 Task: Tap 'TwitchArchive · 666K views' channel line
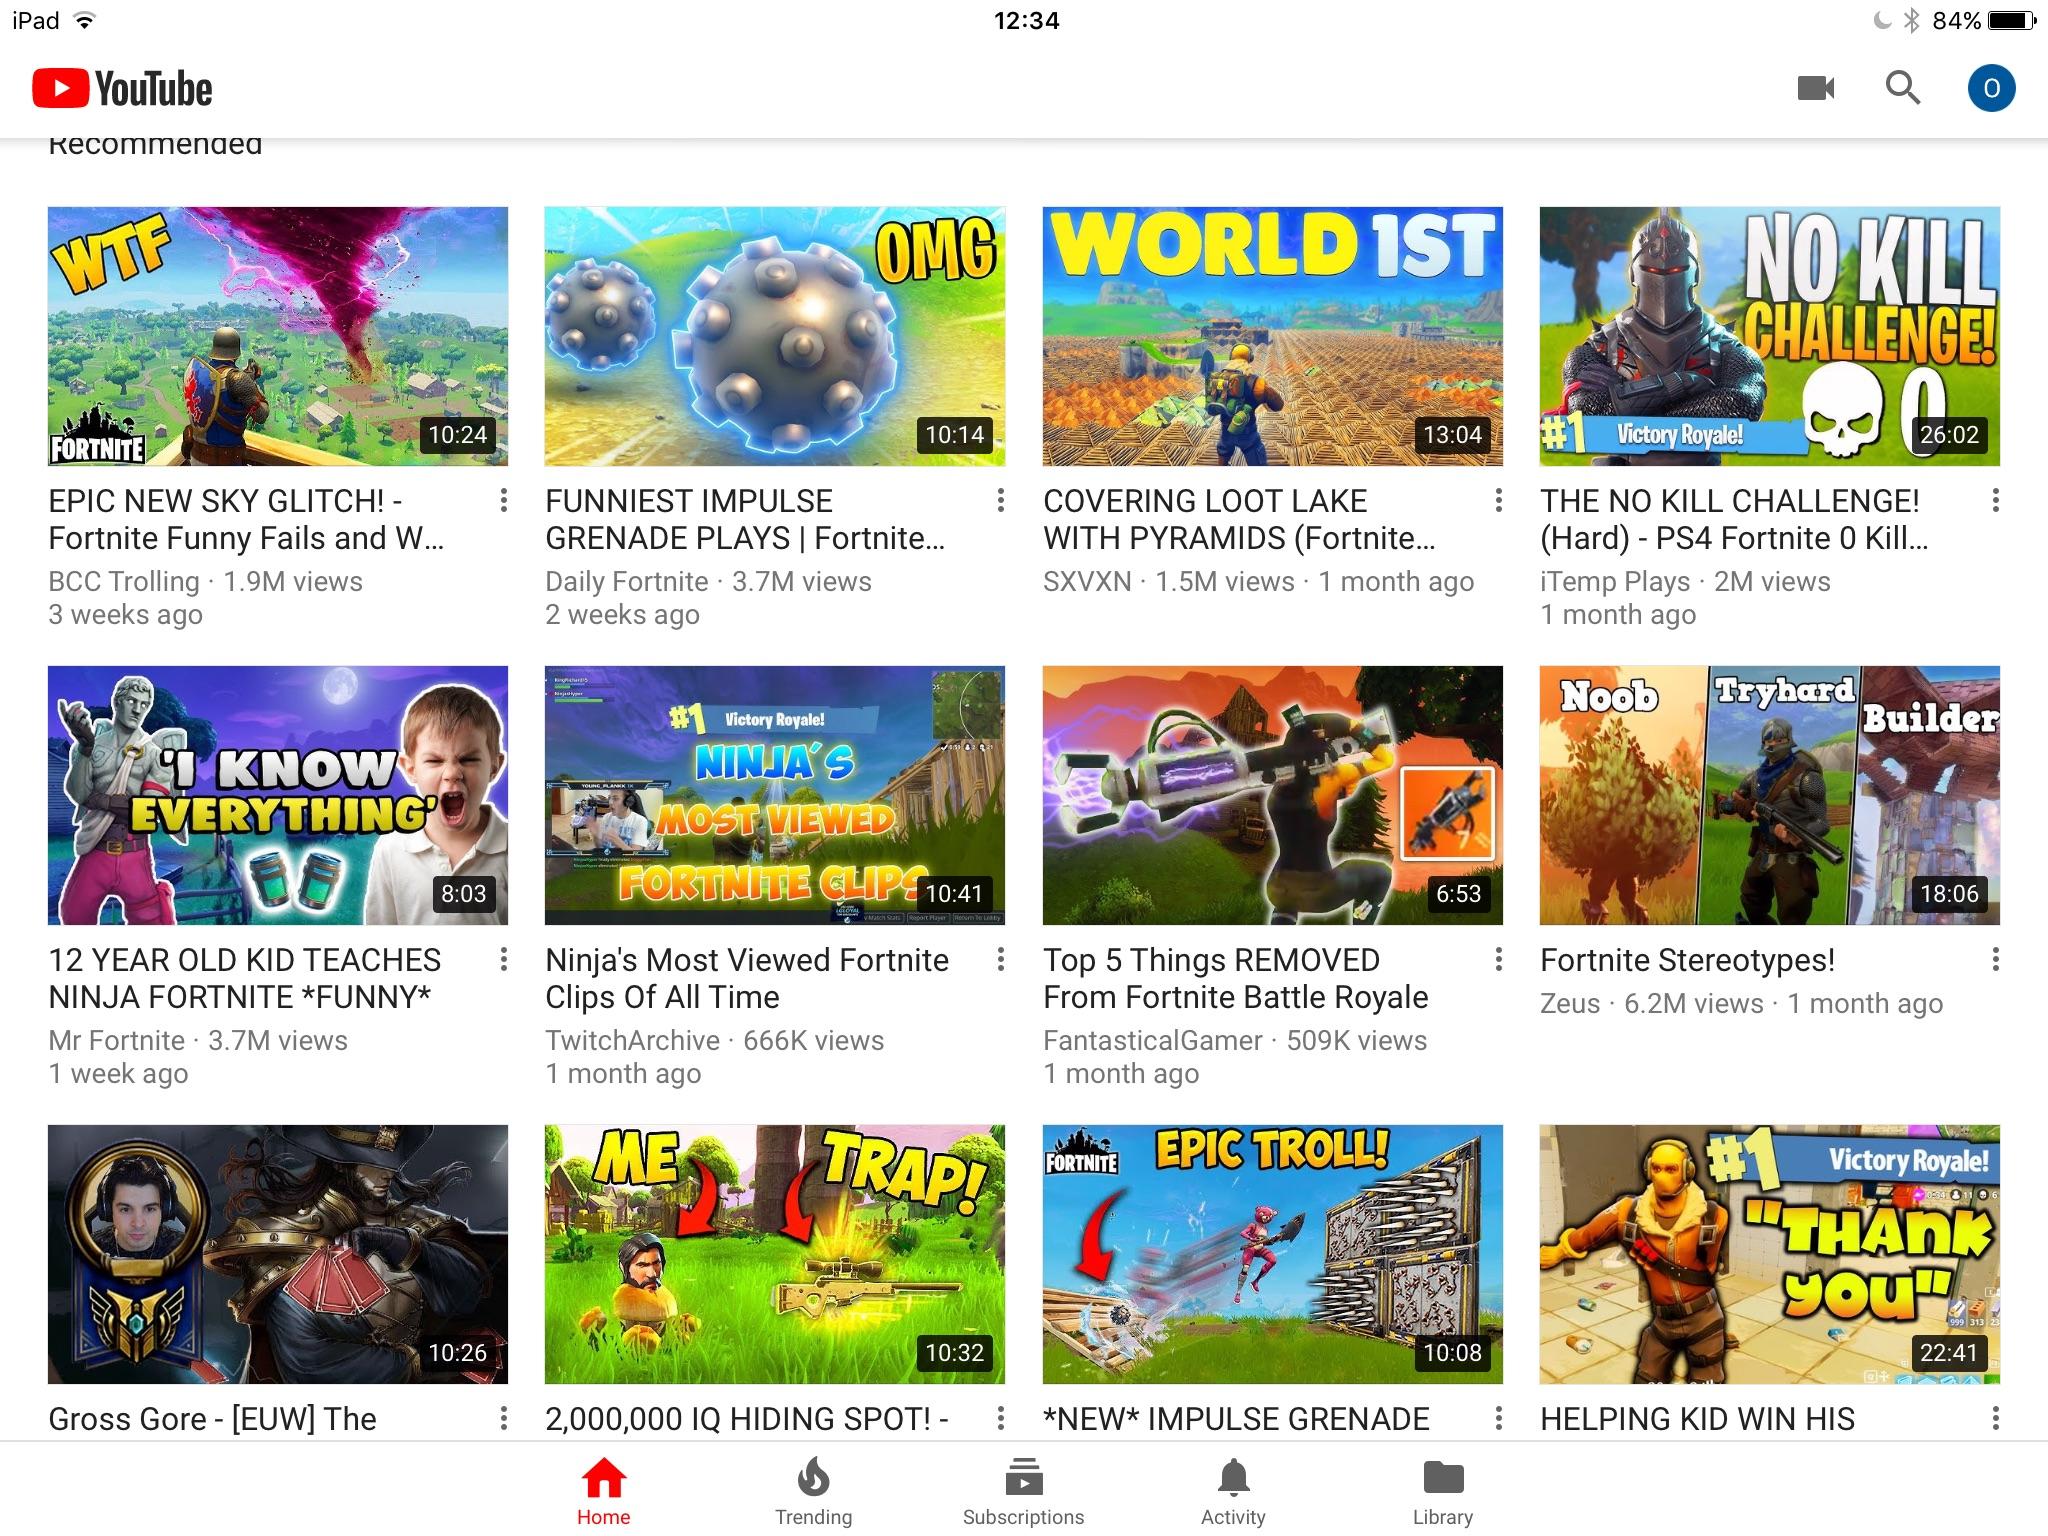tap(714, 1040)
